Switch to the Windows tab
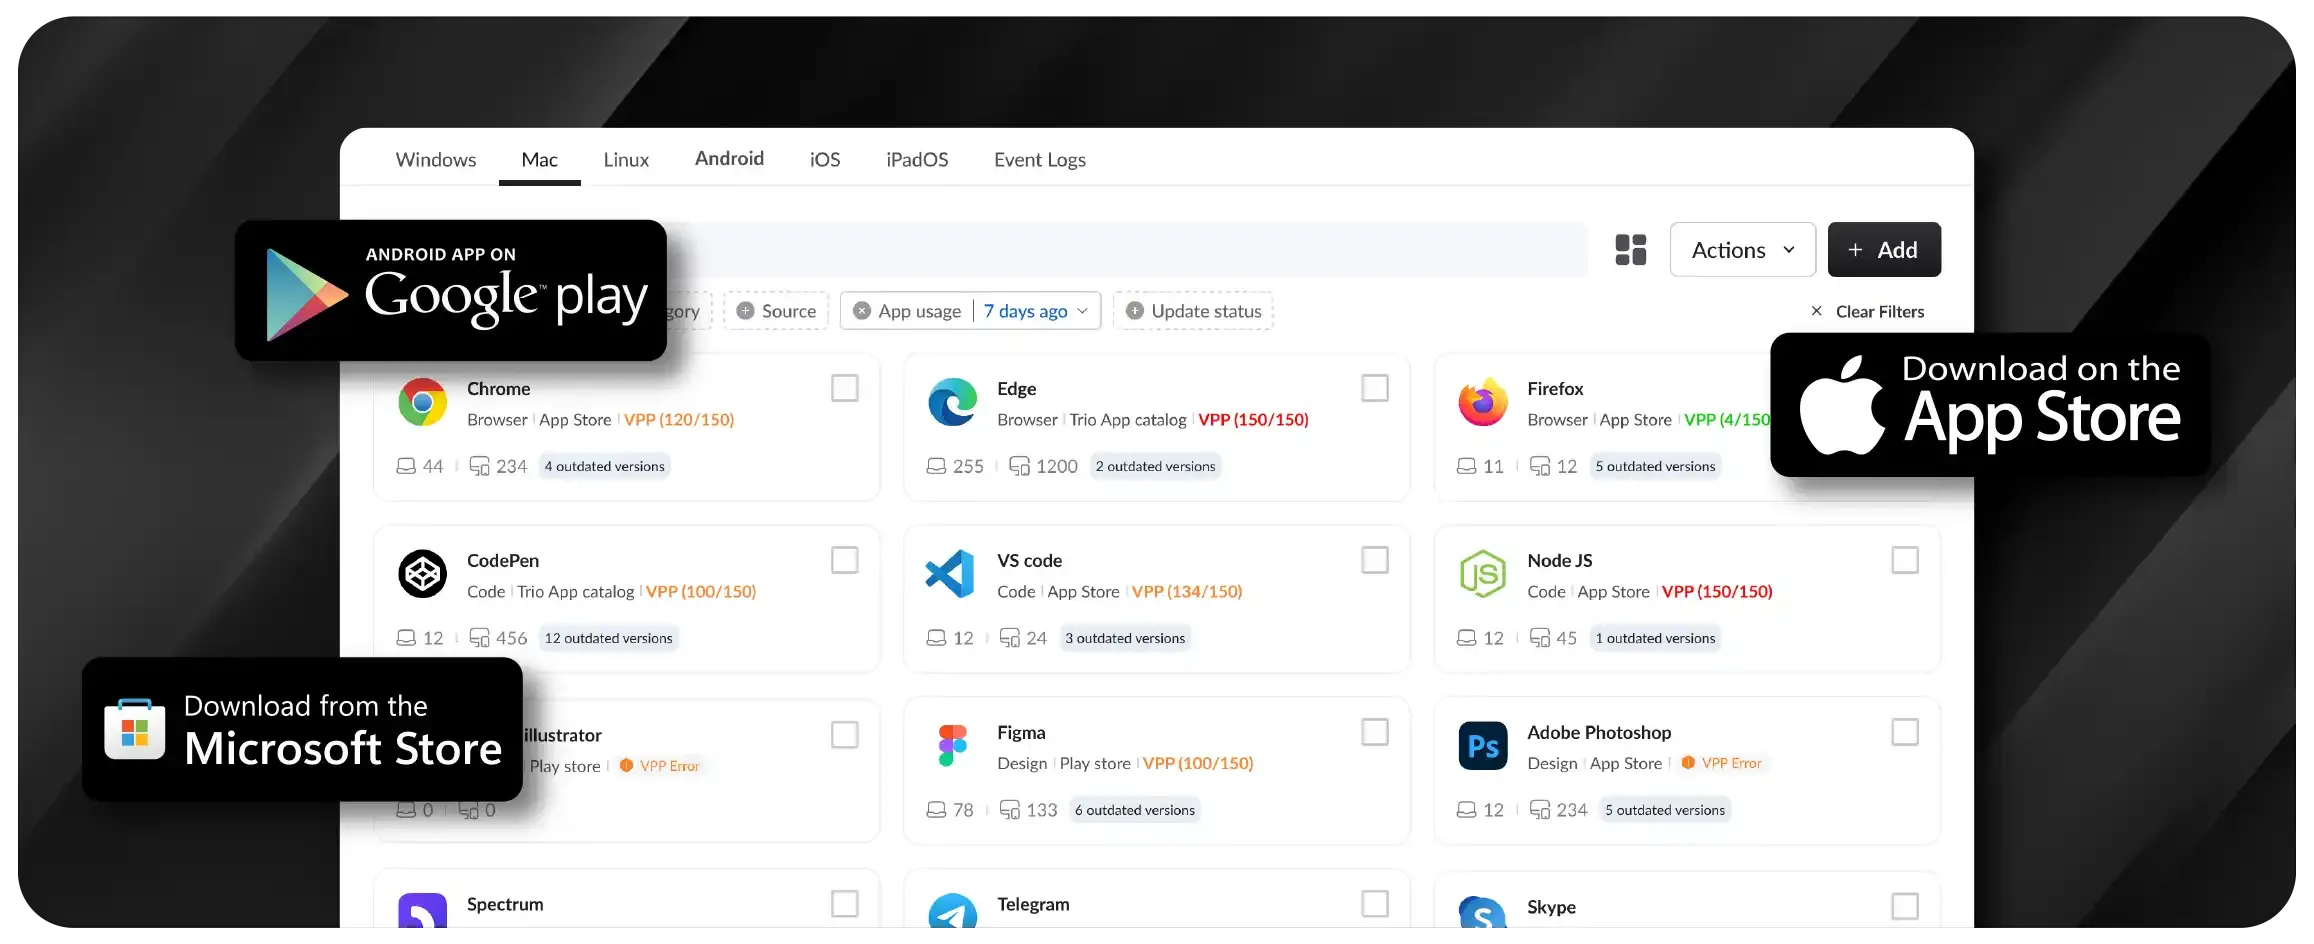Image resolution: width=2314 pixels, height=944 pixels. (435, 159)
